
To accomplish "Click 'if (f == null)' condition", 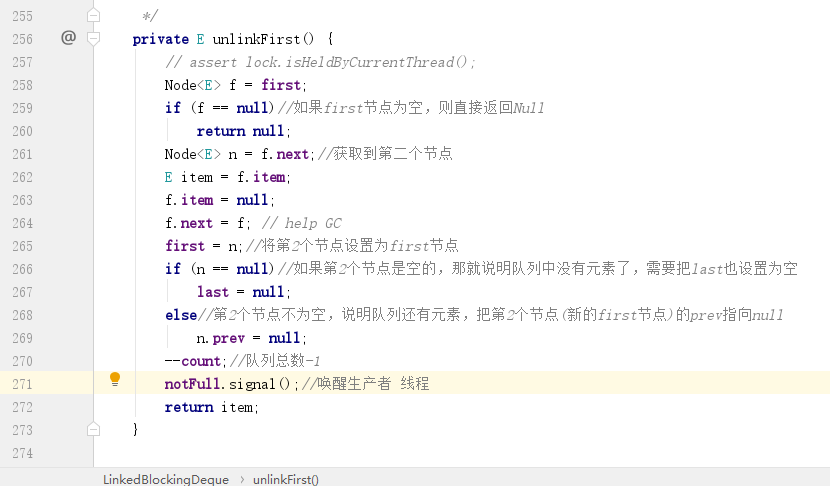I will pyautogui.click(x=219, y=108).
